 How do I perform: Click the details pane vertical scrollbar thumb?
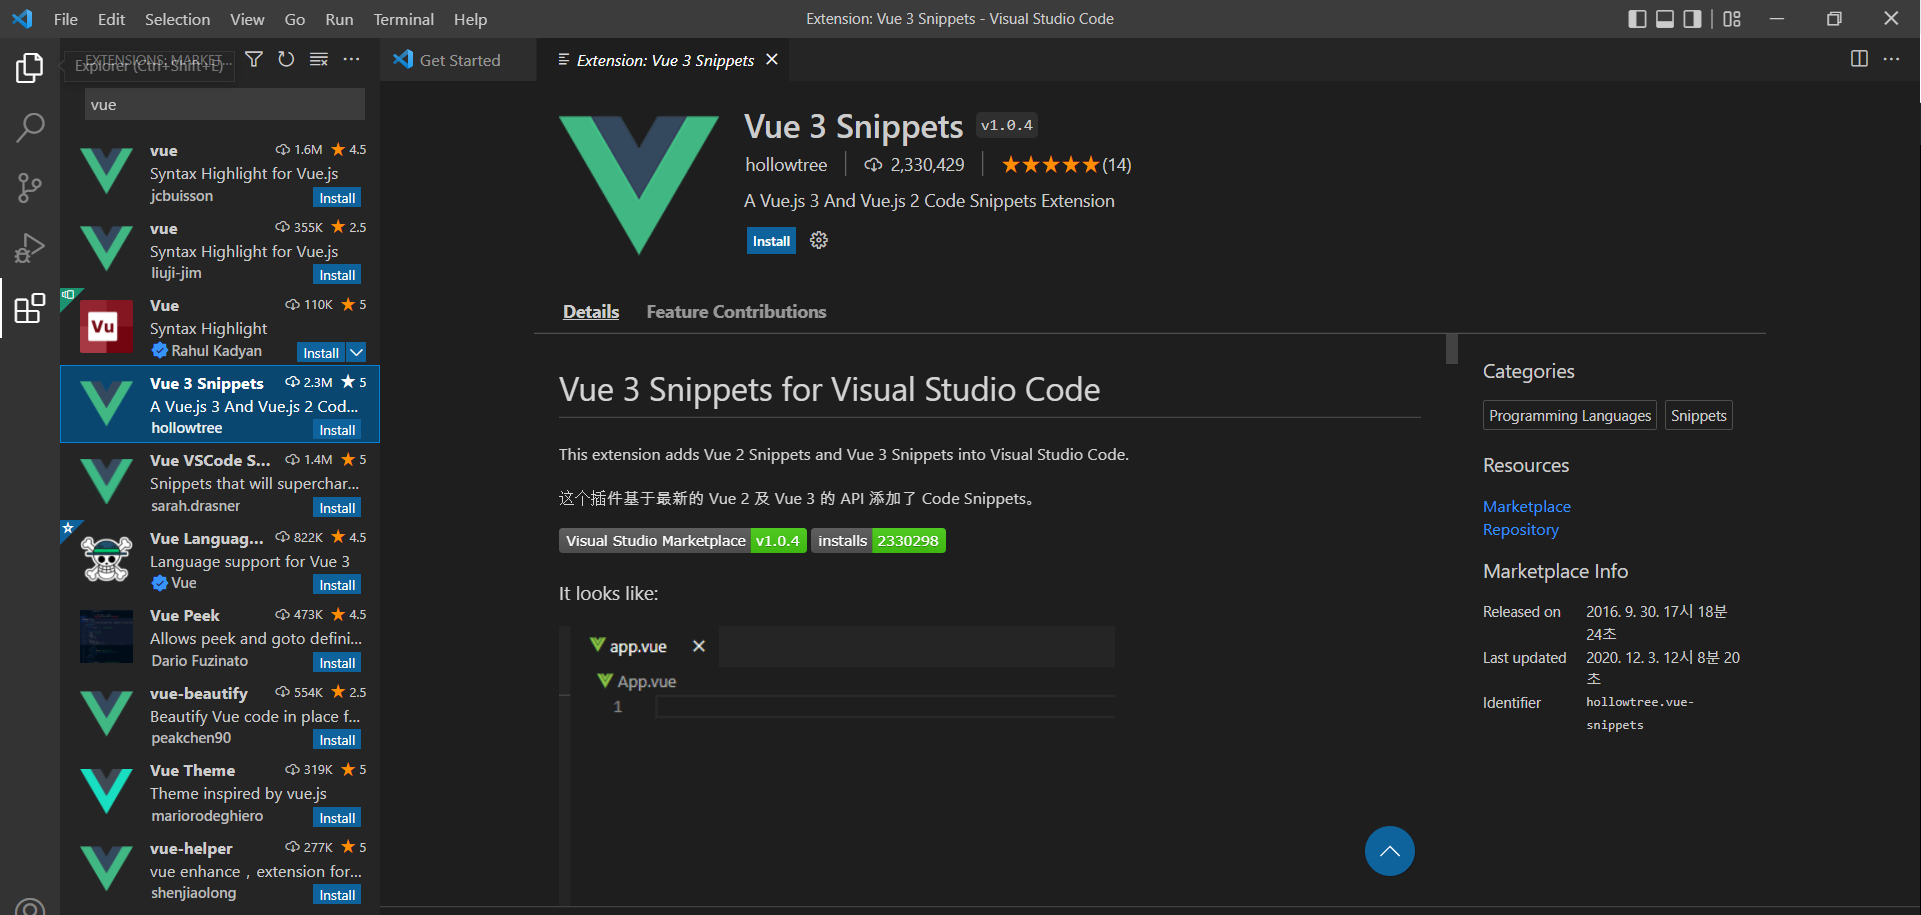click(x=1452, y=349)
